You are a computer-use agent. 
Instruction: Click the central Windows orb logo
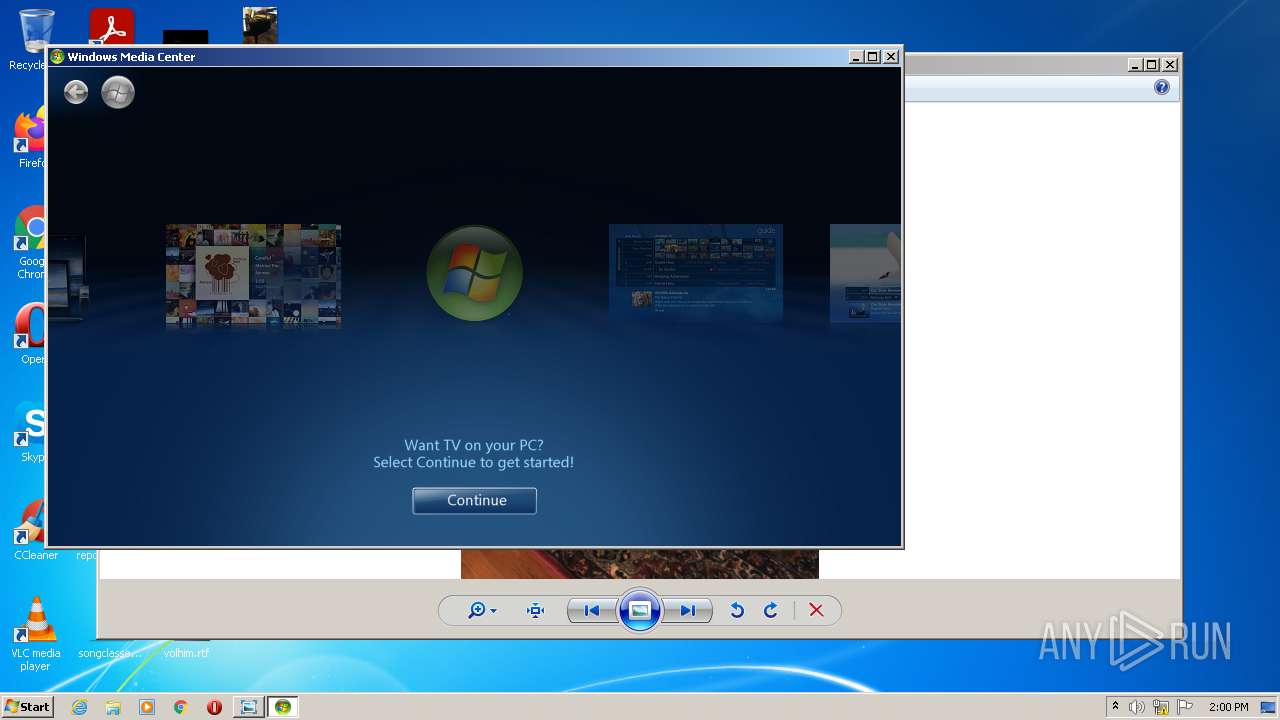(x=474, y=273)
